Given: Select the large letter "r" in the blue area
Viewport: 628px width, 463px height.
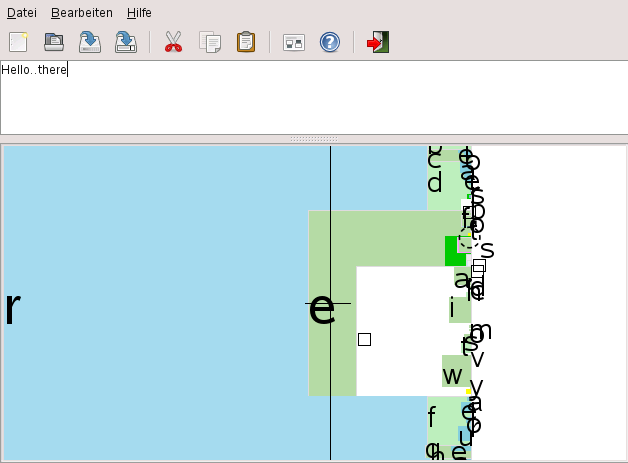Looking at the screenshot, I should click(13, 308).
